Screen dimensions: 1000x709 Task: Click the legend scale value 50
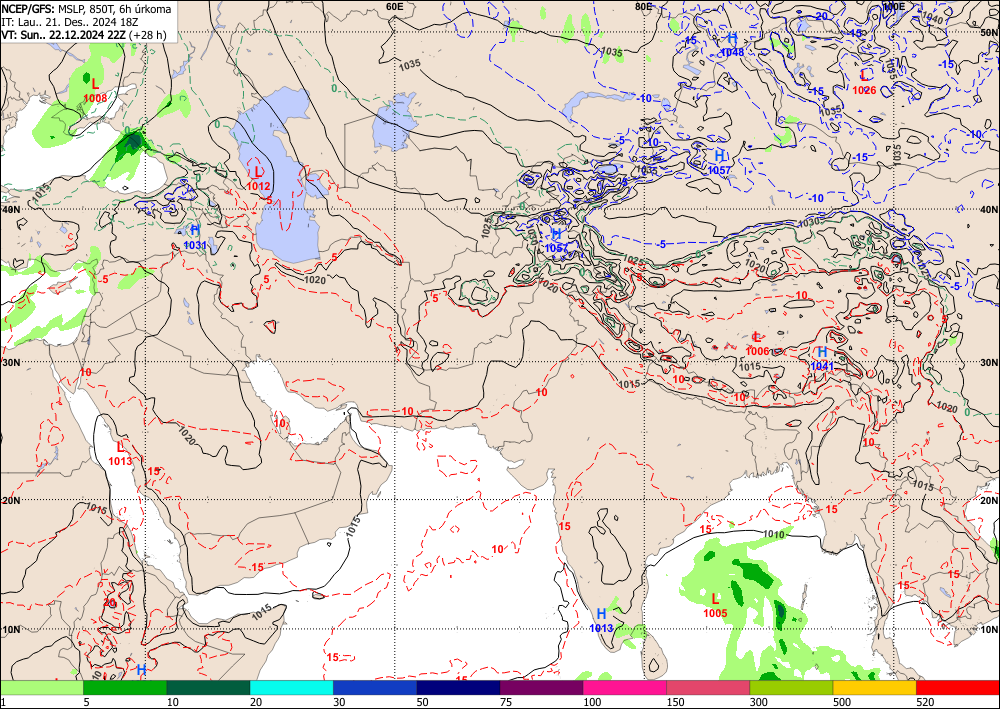coord(422,702)
